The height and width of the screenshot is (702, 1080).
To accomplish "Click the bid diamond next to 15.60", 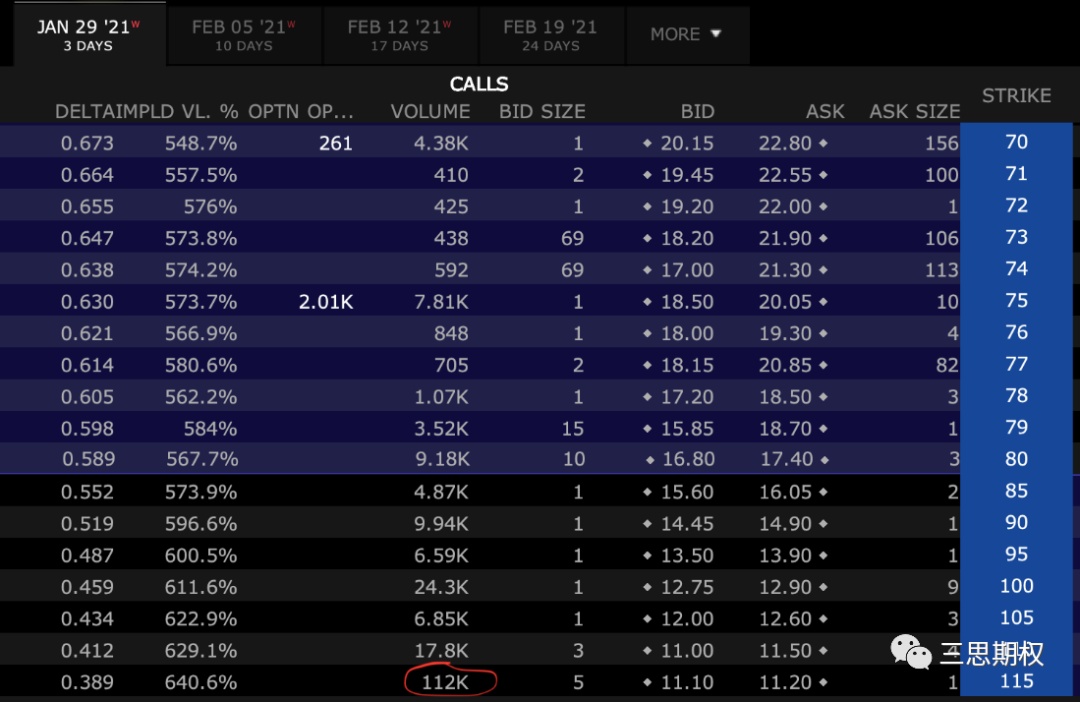I will coord(647,492).
